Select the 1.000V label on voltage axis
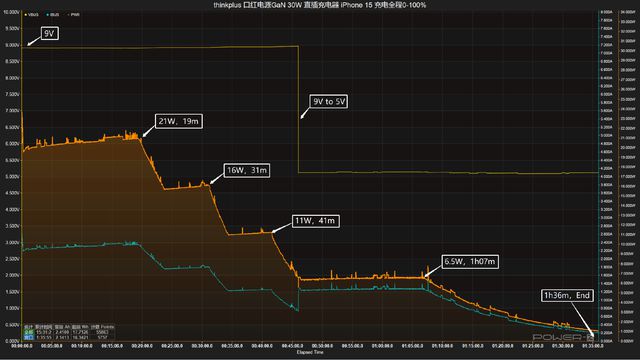 tap(12, 308)
